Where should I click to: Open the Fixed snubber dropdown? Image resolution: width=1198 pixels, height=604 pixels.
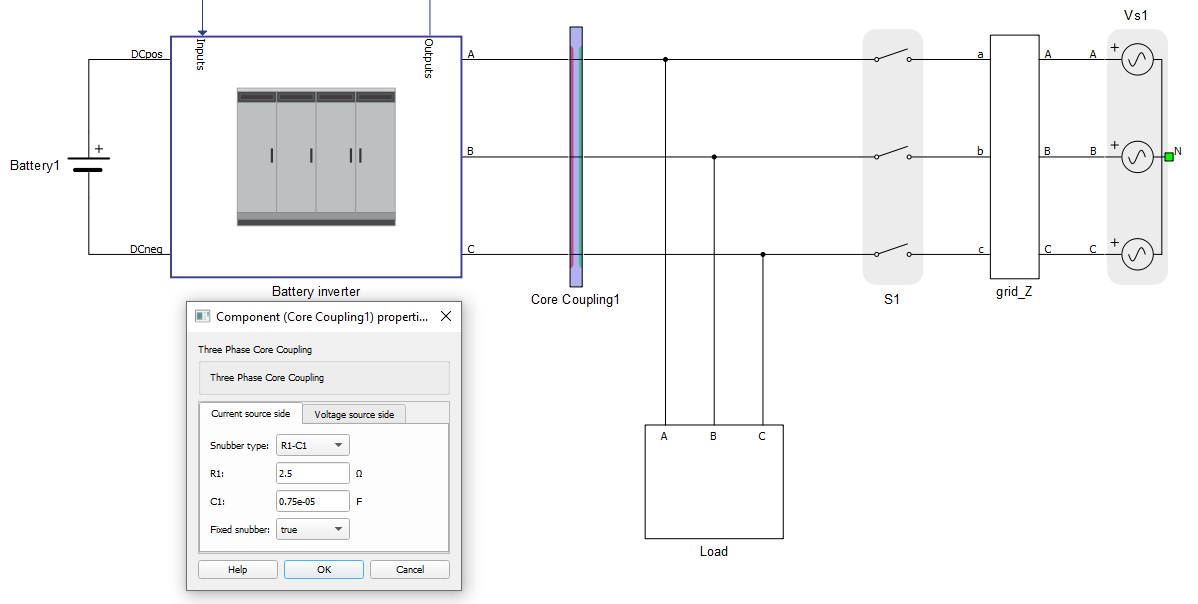[313, 529]
